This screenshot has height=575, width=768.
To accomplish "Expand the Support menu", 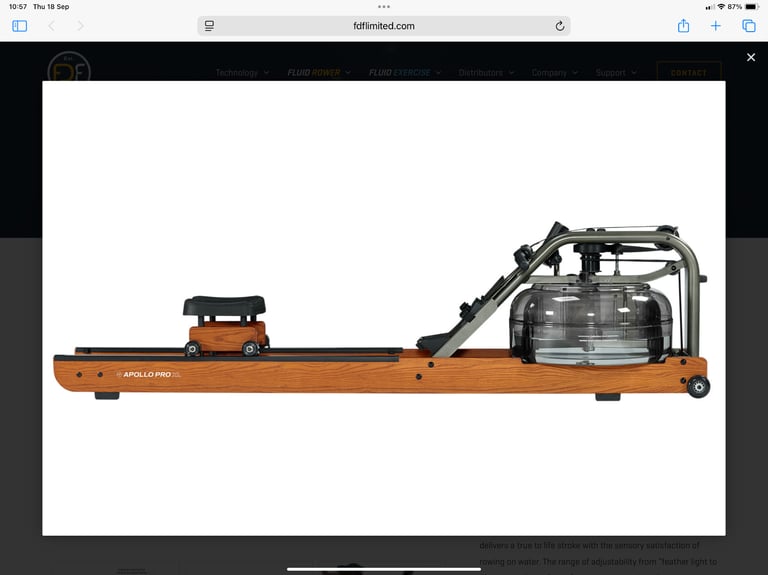I will 616,72.
